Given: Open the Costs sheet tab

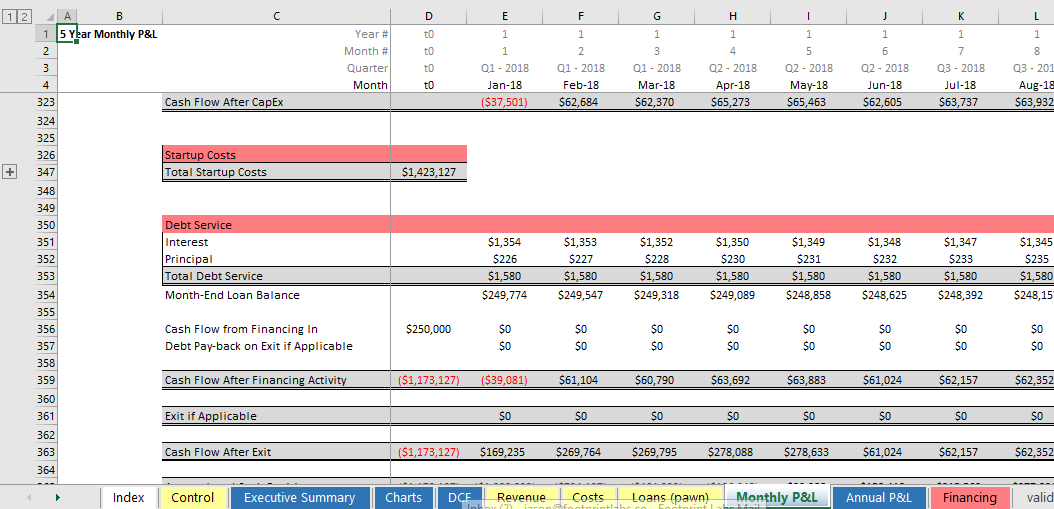Looking at the screenshot, I should click(588, 498).
